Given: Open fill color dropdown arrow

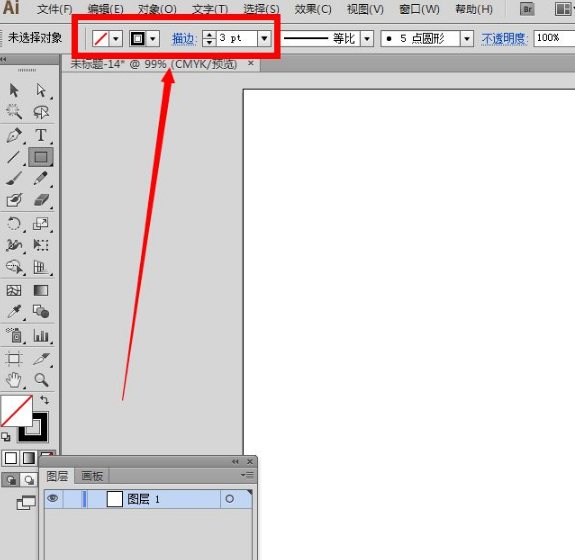Looking at the screenshot, I should [116, 39].
